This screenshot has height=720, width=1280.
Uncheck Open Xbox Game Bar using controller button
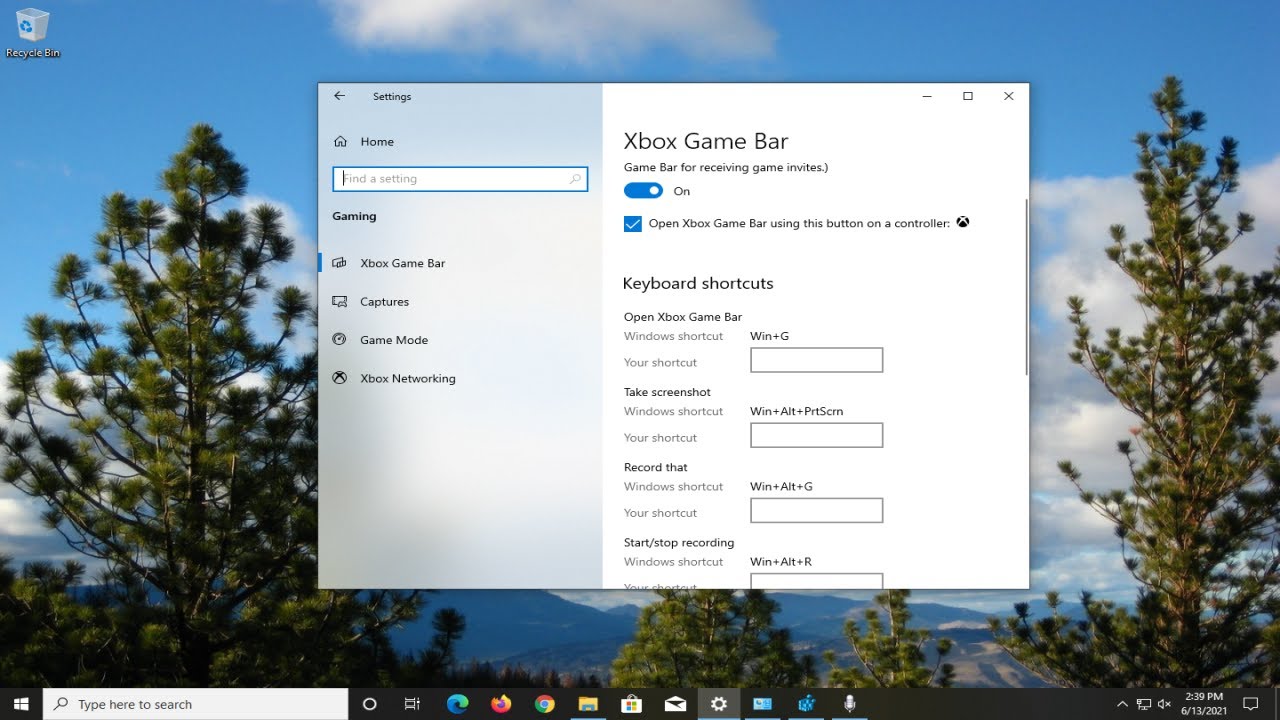click(x=632, y=224)
